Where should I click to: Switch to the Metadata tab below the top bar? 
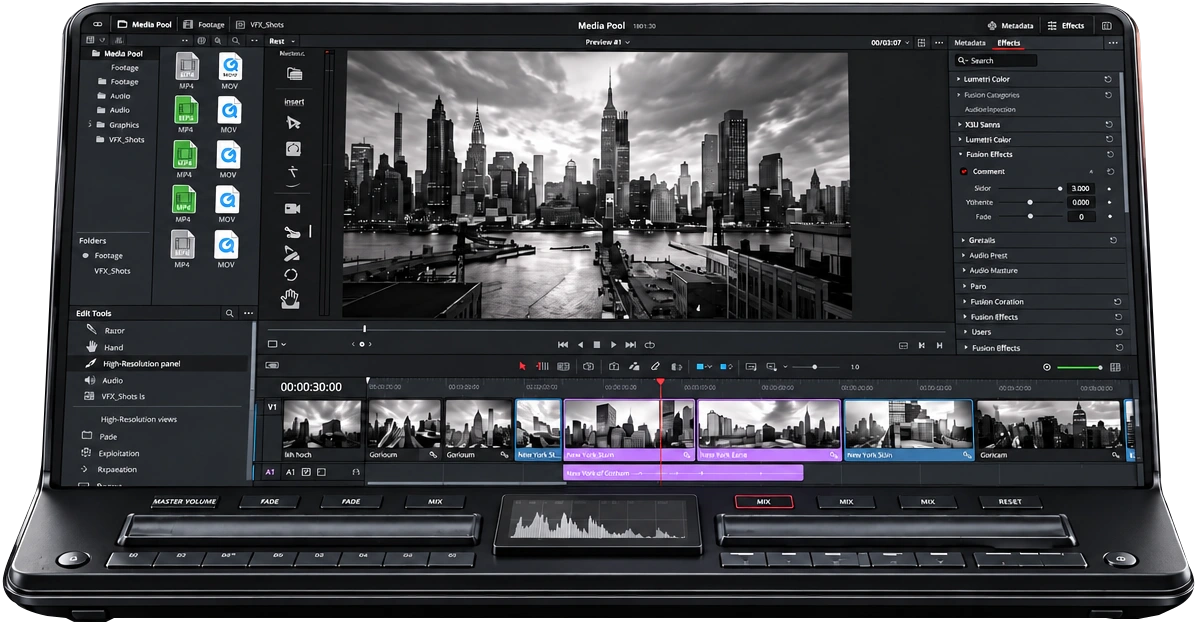(970, 43)
